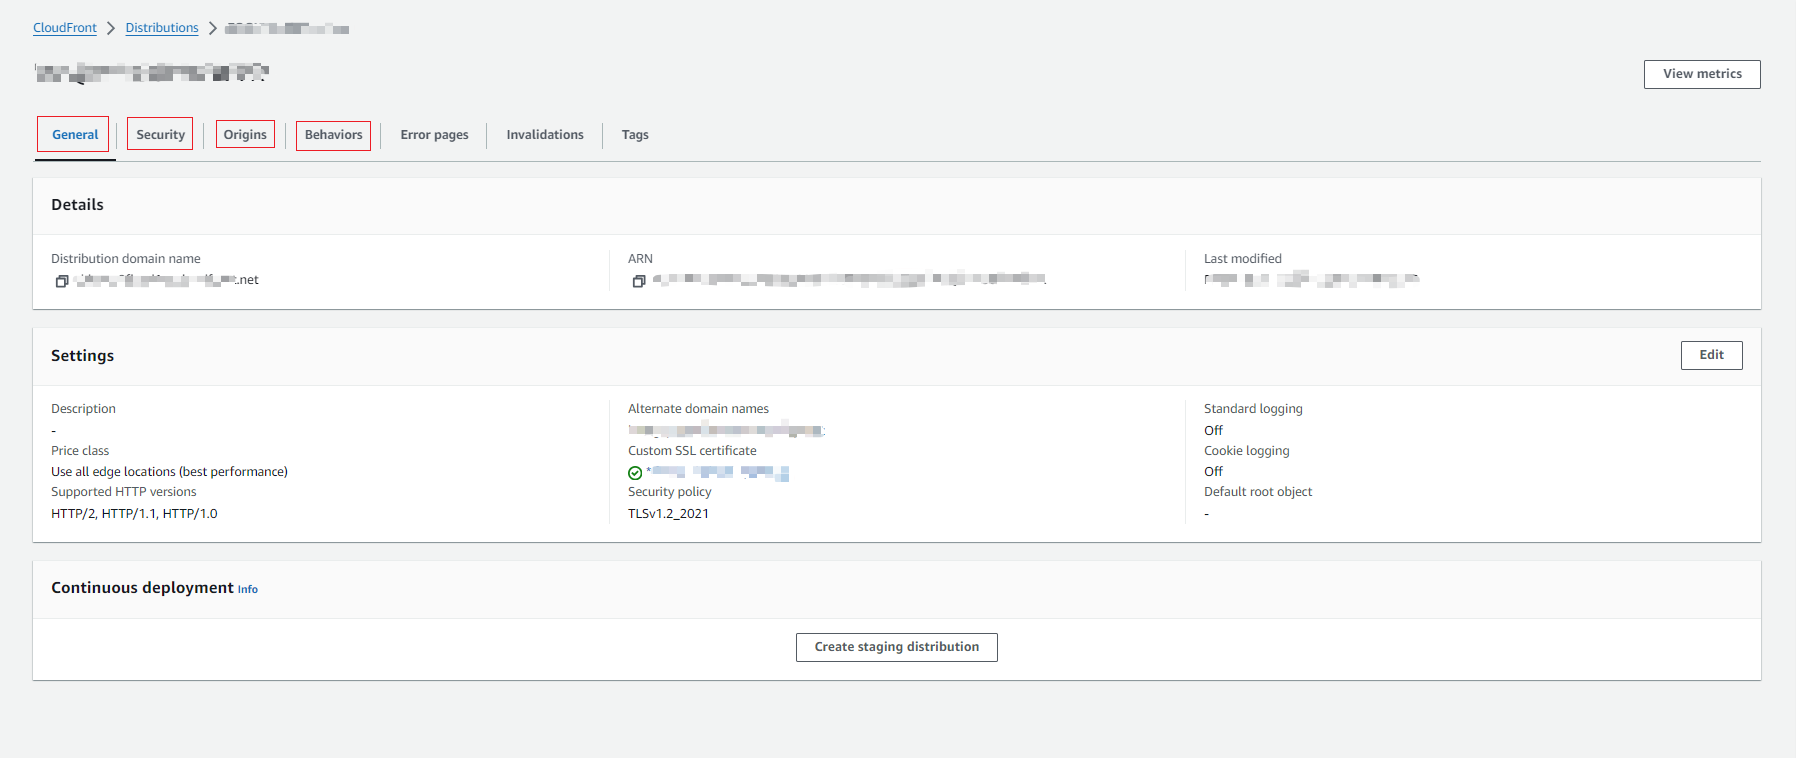Viewport: 1796px width, 758px height.
Task: Click the Cookie logging Off link
Action: [x=1213, y=472]
